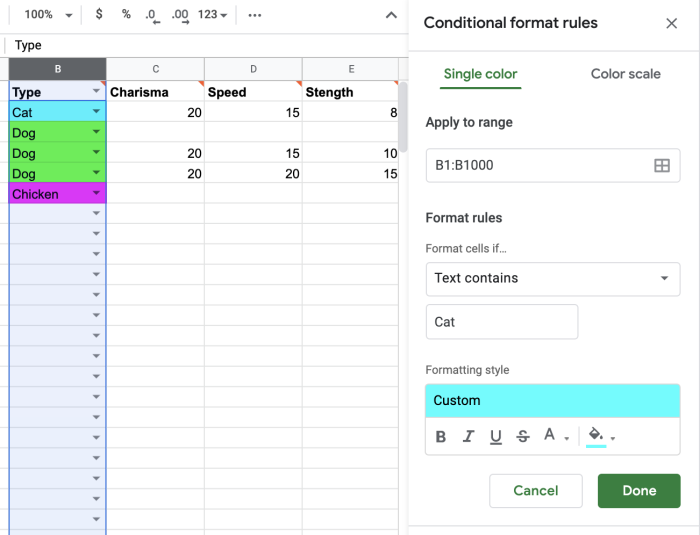Open the text color picker
Viewport: 700px width, 535px height.
click(555, 435)
